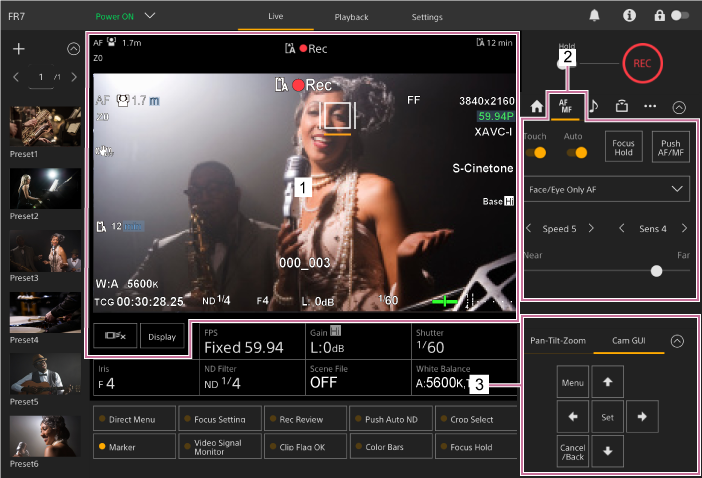
Task: Open the Face/Eye Only AF dropdown
Action: click(x=606, y=188)
